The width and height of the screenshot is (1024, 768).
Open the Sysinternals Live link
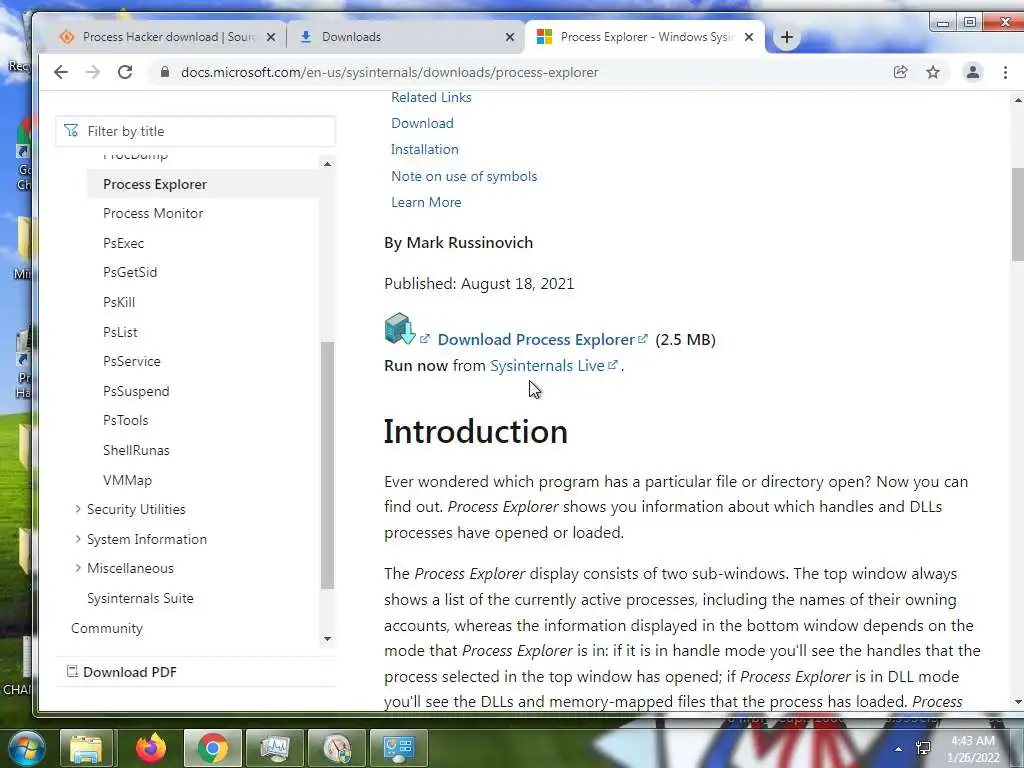click(x=547, y=366)
